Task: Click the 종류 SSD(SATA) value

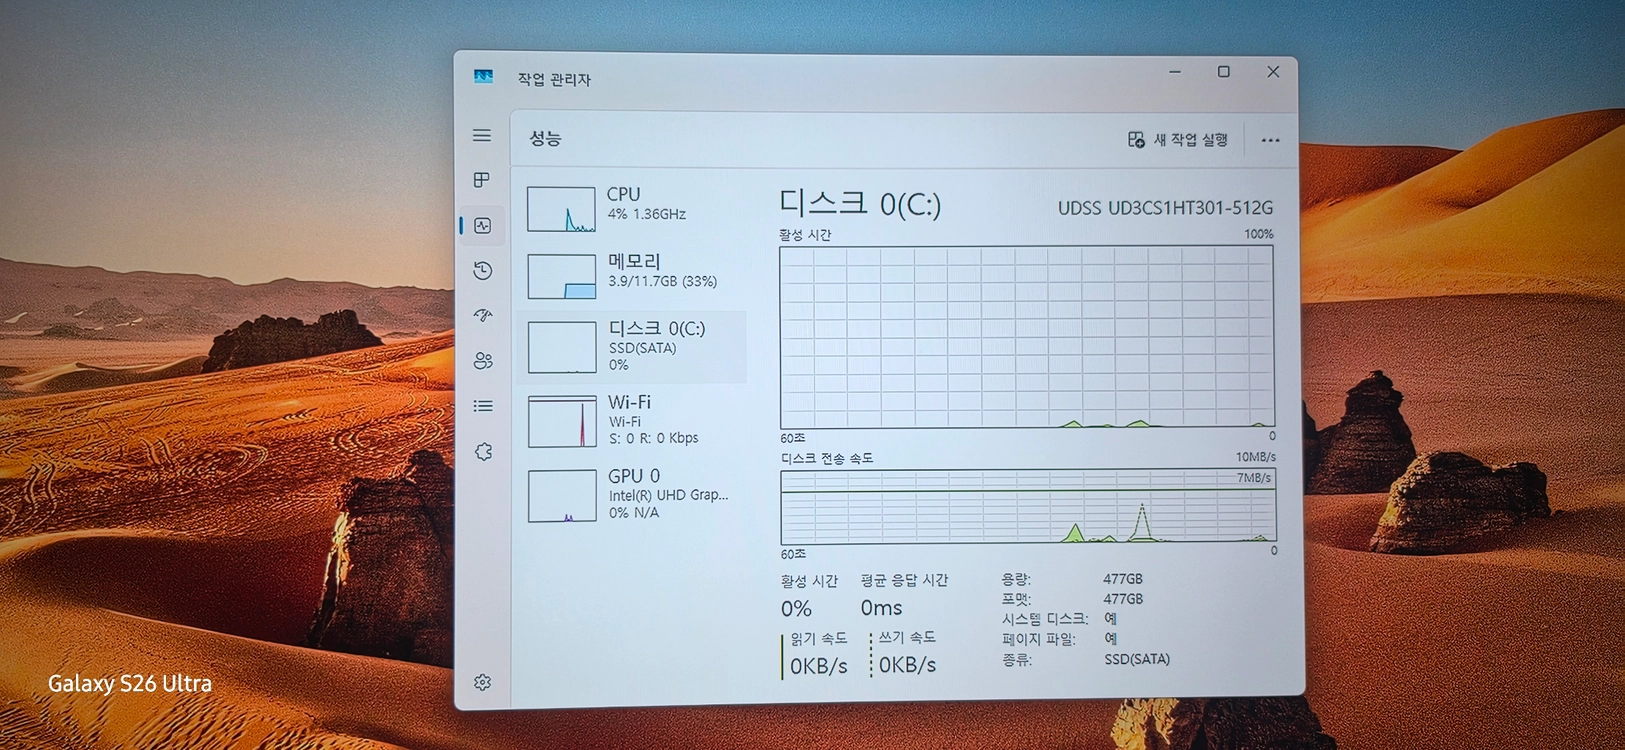Action: coord(1137,659)
